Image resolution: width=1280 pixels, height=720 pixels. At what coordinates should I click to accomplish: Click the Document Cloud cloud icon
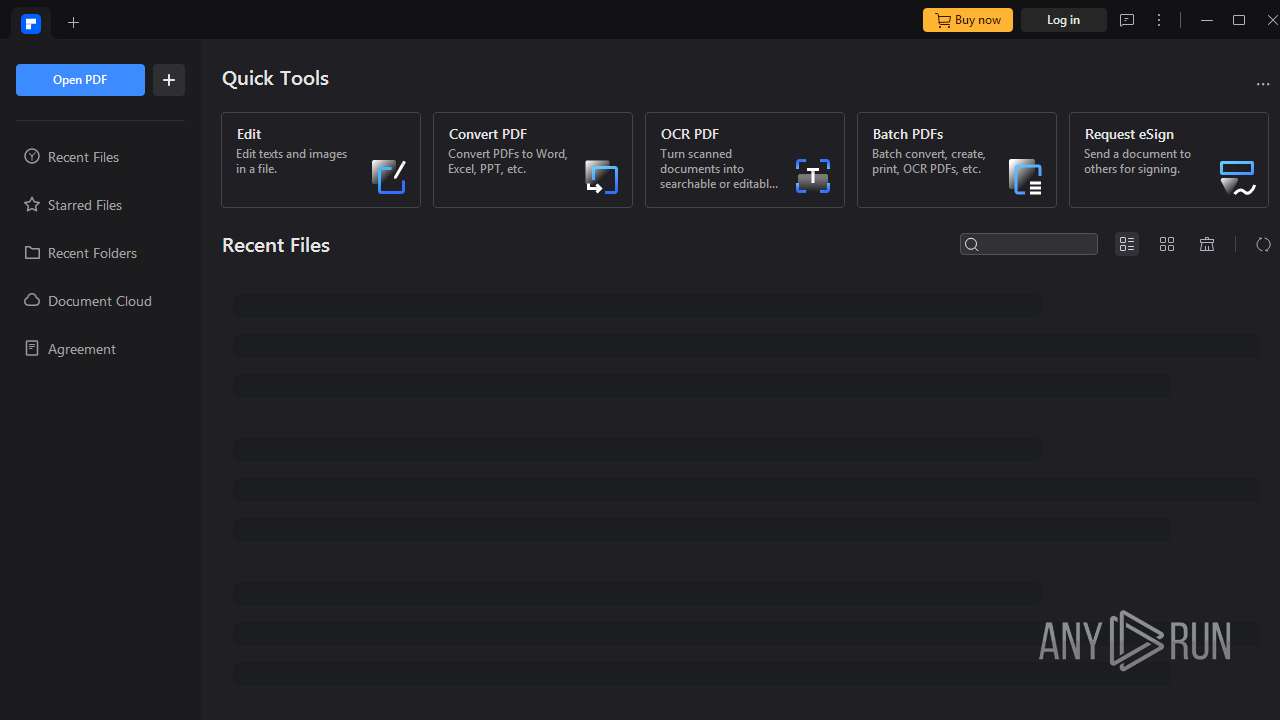(32, 301)
